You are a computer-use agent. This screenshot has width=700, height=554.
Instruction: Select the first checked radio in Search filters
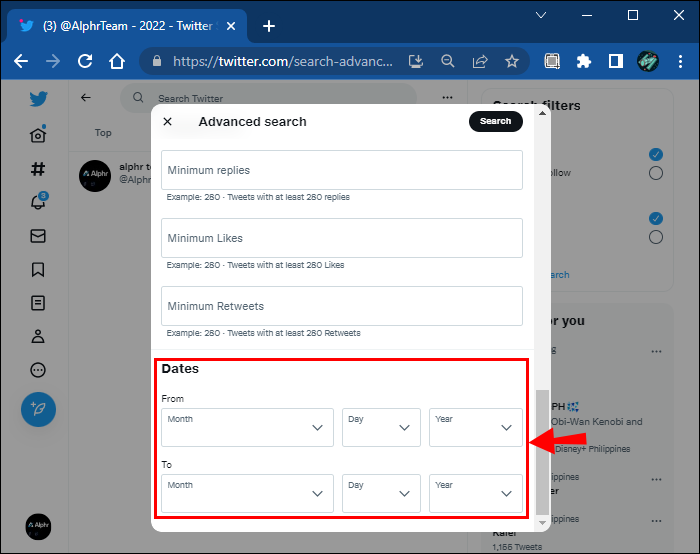tap(656, 154)
